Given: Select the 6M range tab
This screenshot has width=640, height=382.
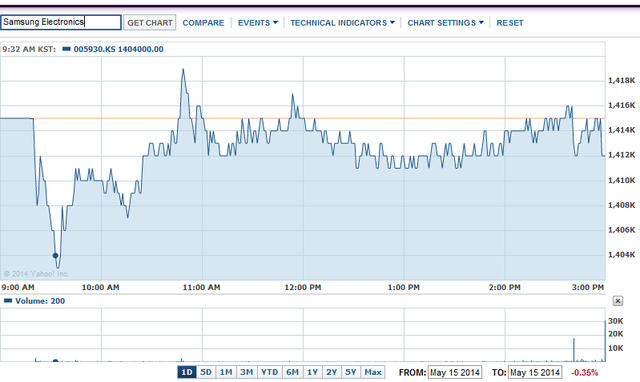Looking at the screenshot, I should coord(292,372).
